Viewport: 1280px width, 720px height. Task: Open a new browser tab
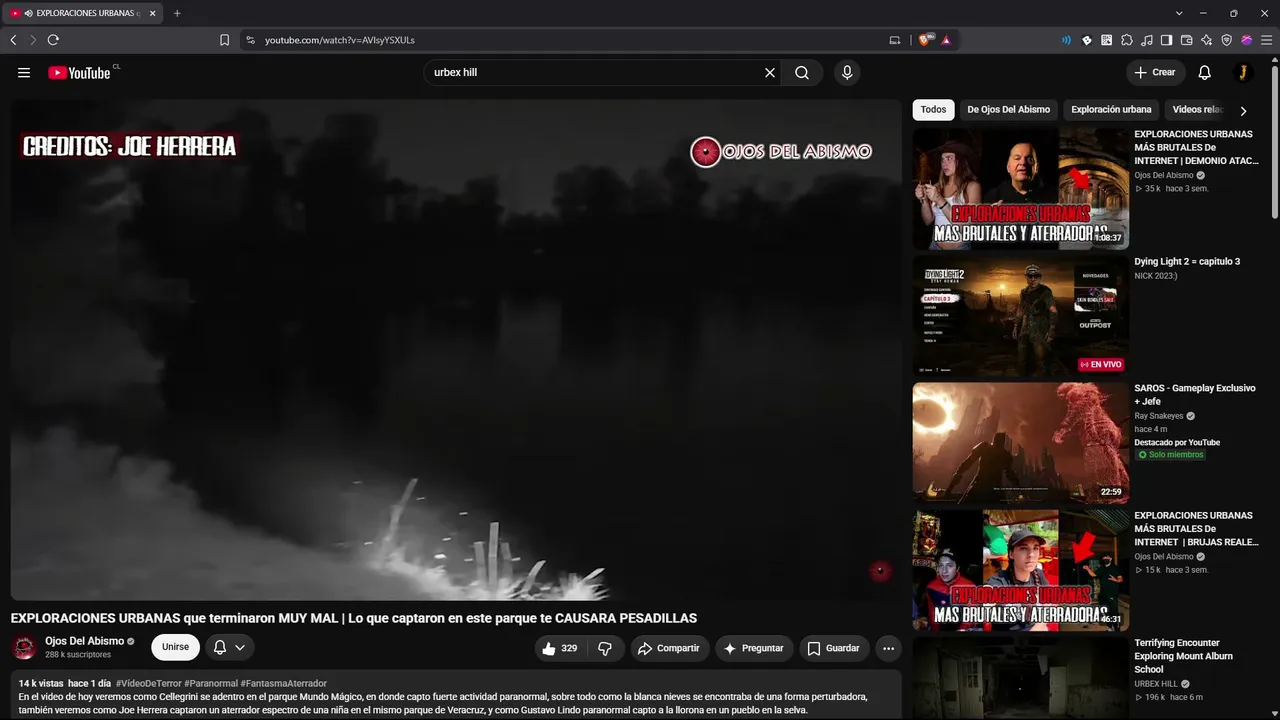tap(177, 13)
